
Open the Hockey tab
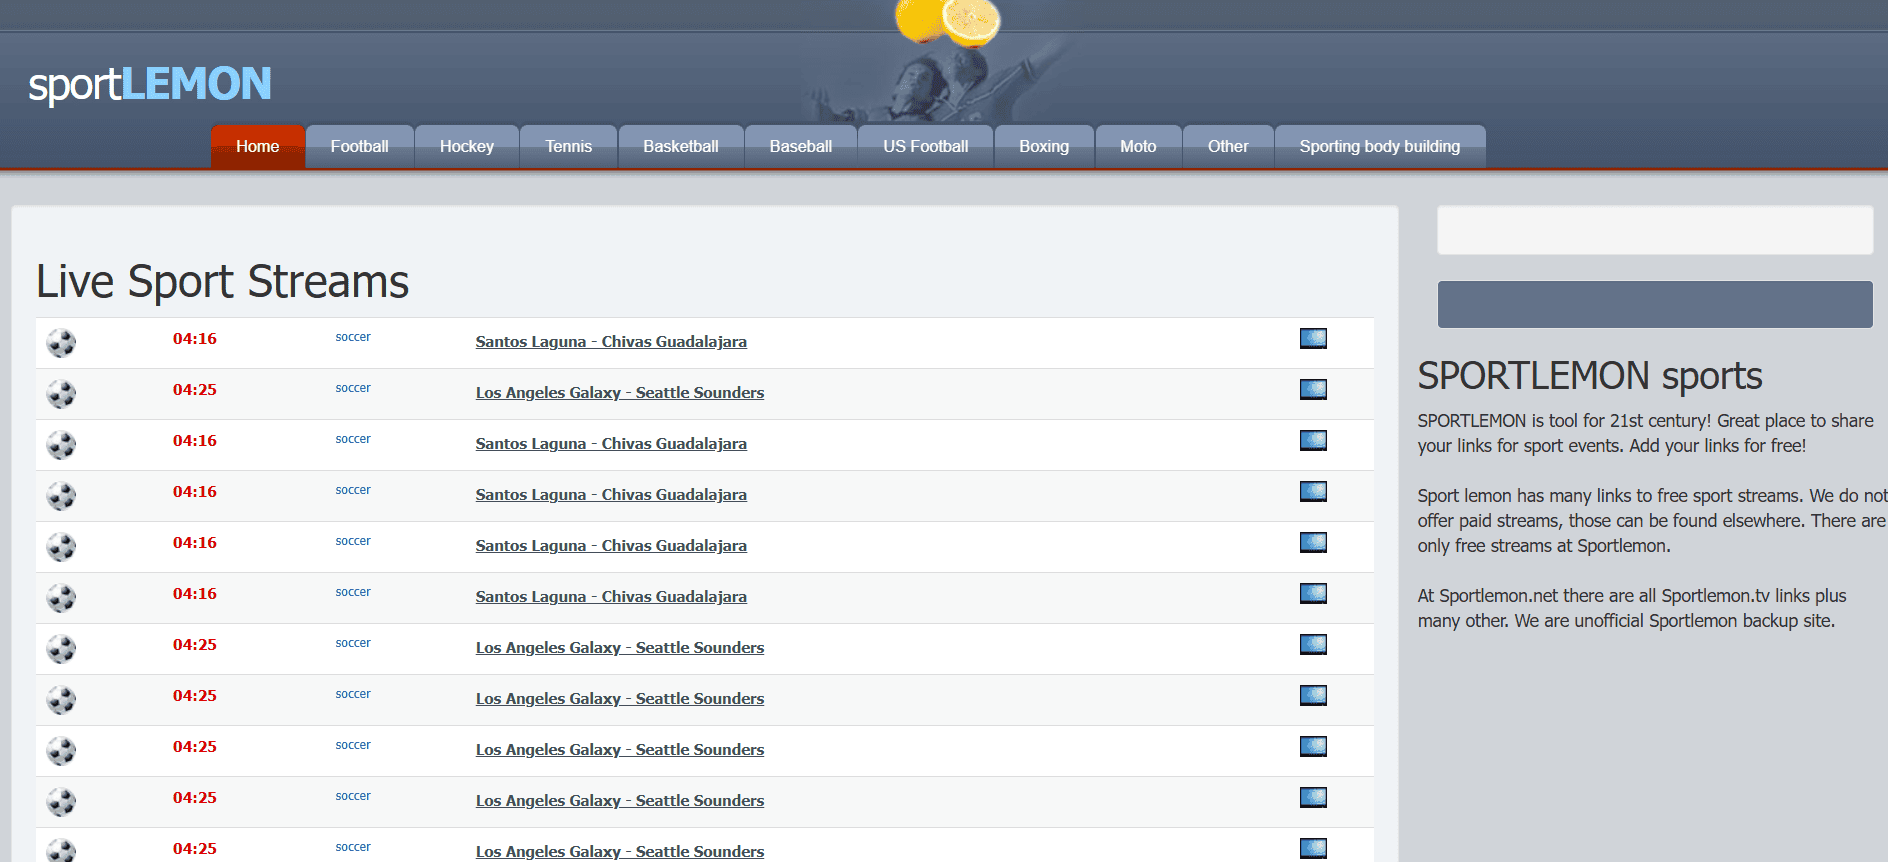[466, 147]
